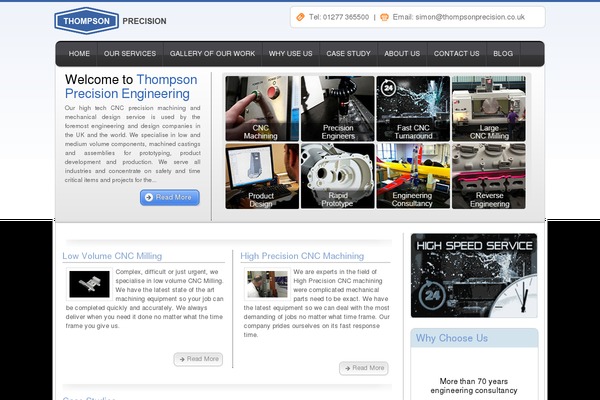Click the High Precision CNC Machining heading

click(302, 256)
